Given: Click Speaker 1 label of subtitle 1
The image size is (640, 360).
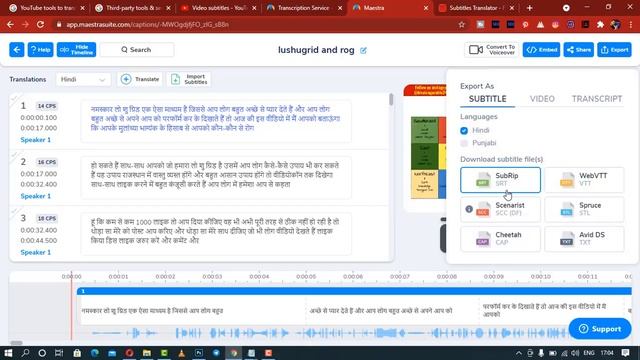Looking at the screenshot, I should pyautogui.click(x=36, y=140).
